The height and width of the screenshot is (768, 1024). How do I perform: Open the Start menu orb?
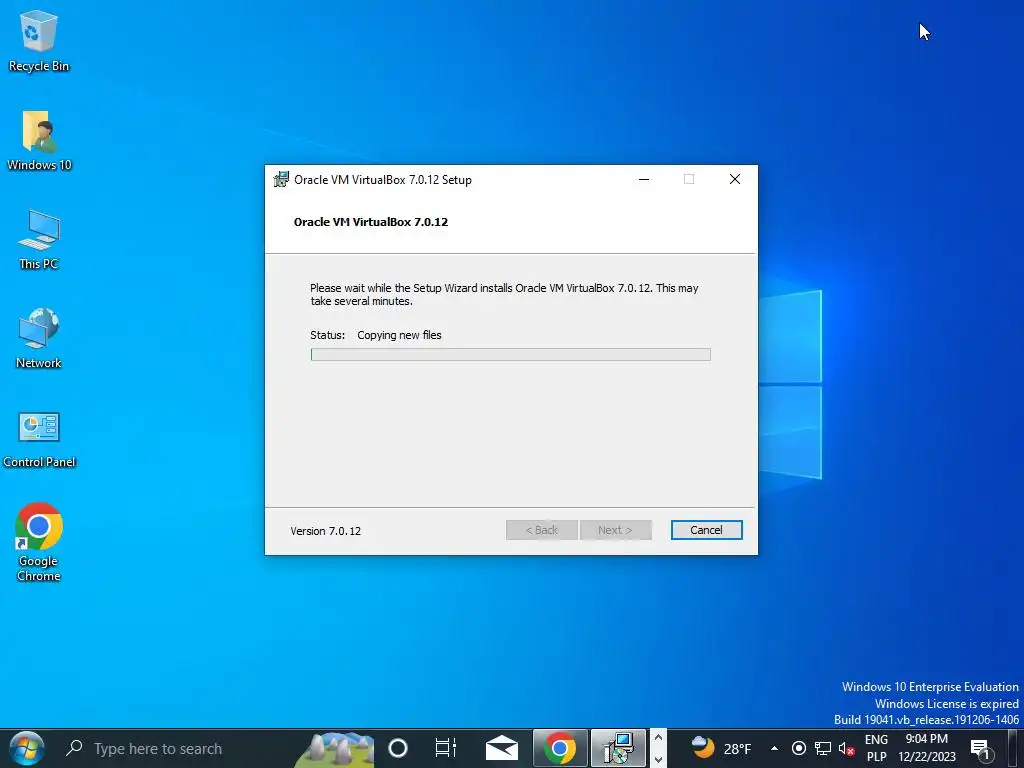[27, 748]
